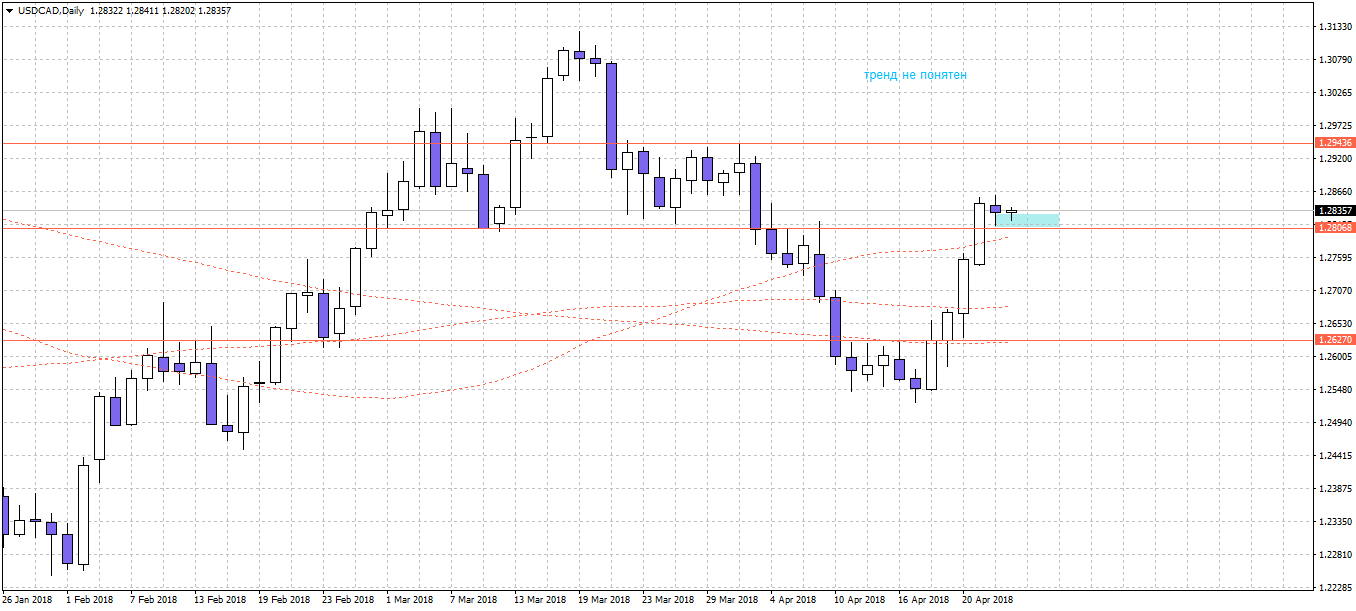Click the 1.23875 price scale label
1356x611 pixels.
click(1336, 488)
